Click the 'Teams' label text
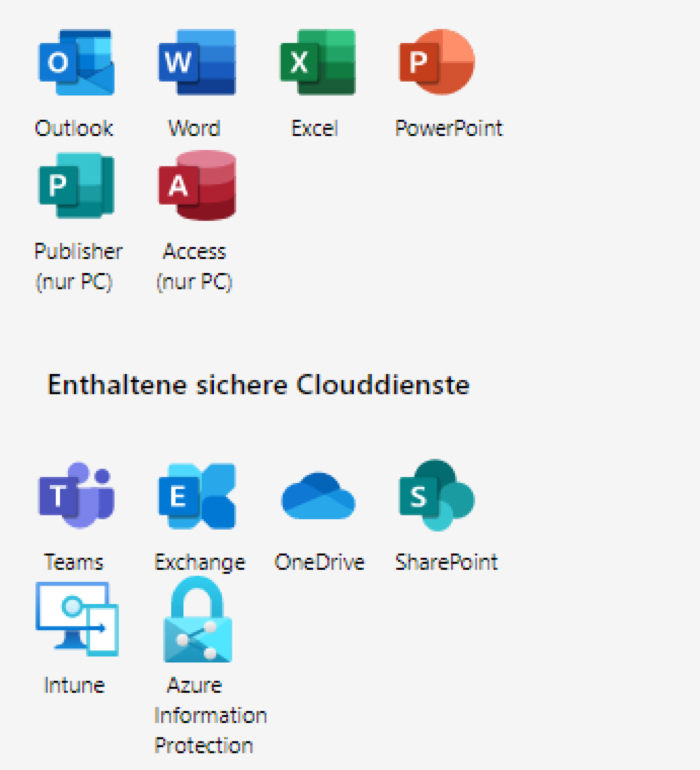The width and height of the screenshot is (700, 770). [74, 562]
